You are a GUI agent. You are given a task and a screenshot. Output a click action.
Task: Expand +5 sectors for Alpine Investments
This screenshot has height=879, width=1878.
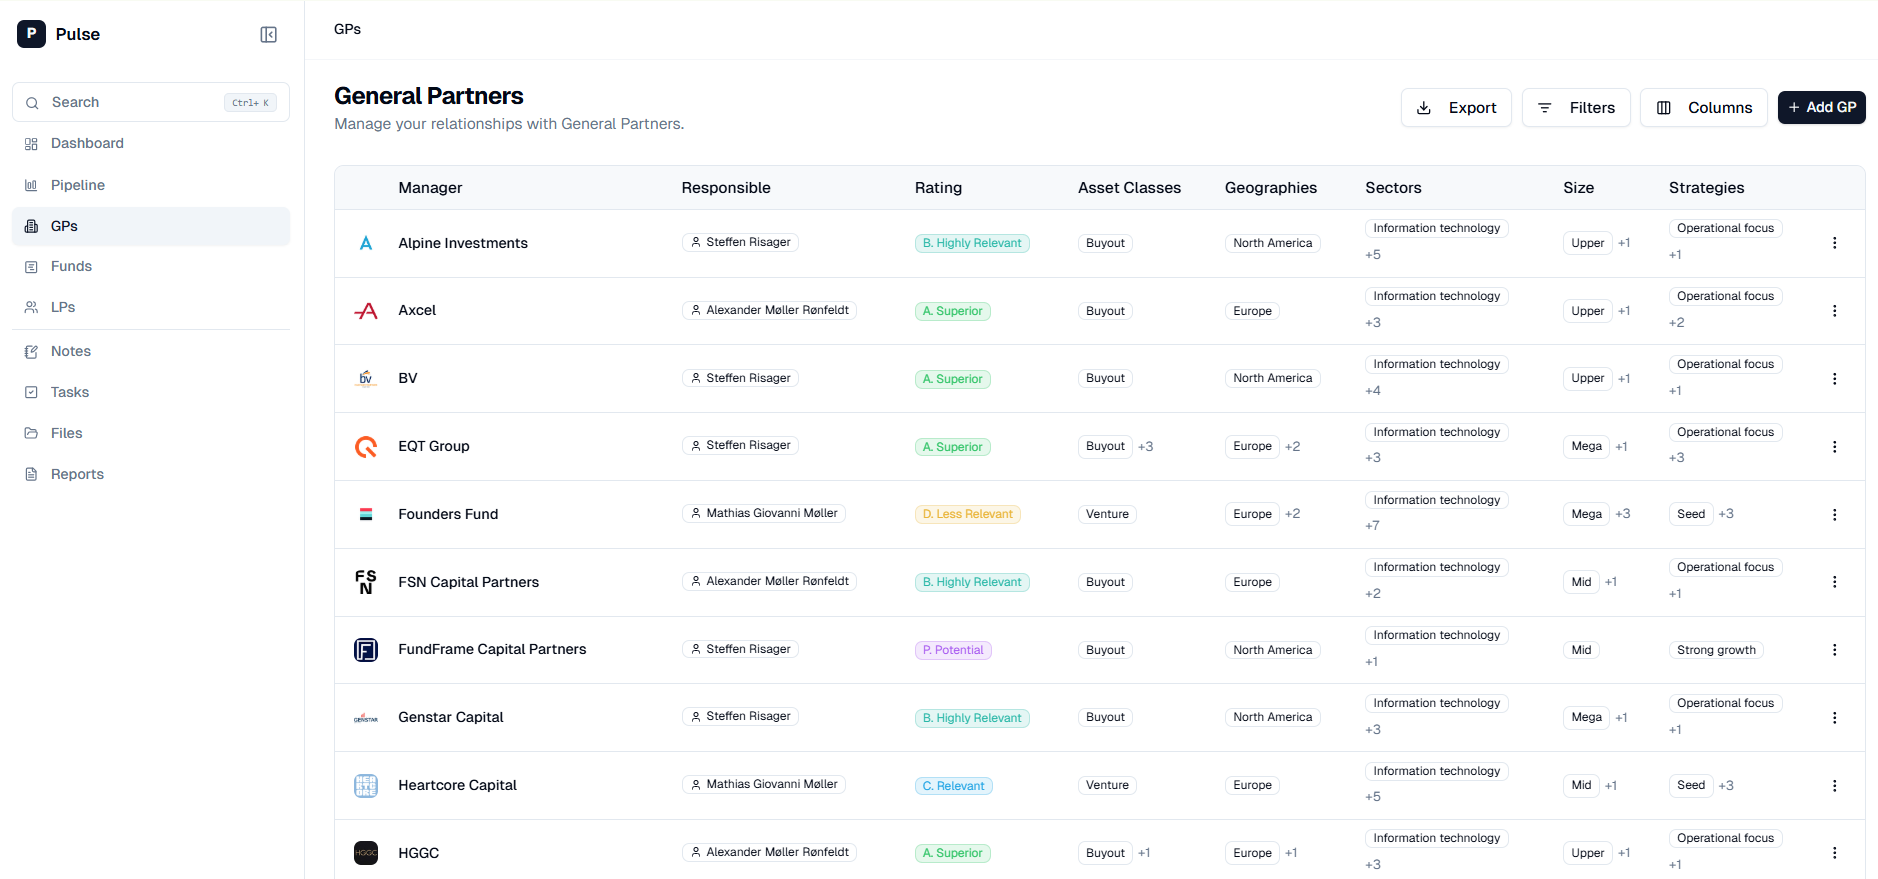[x=1372, y=254]
